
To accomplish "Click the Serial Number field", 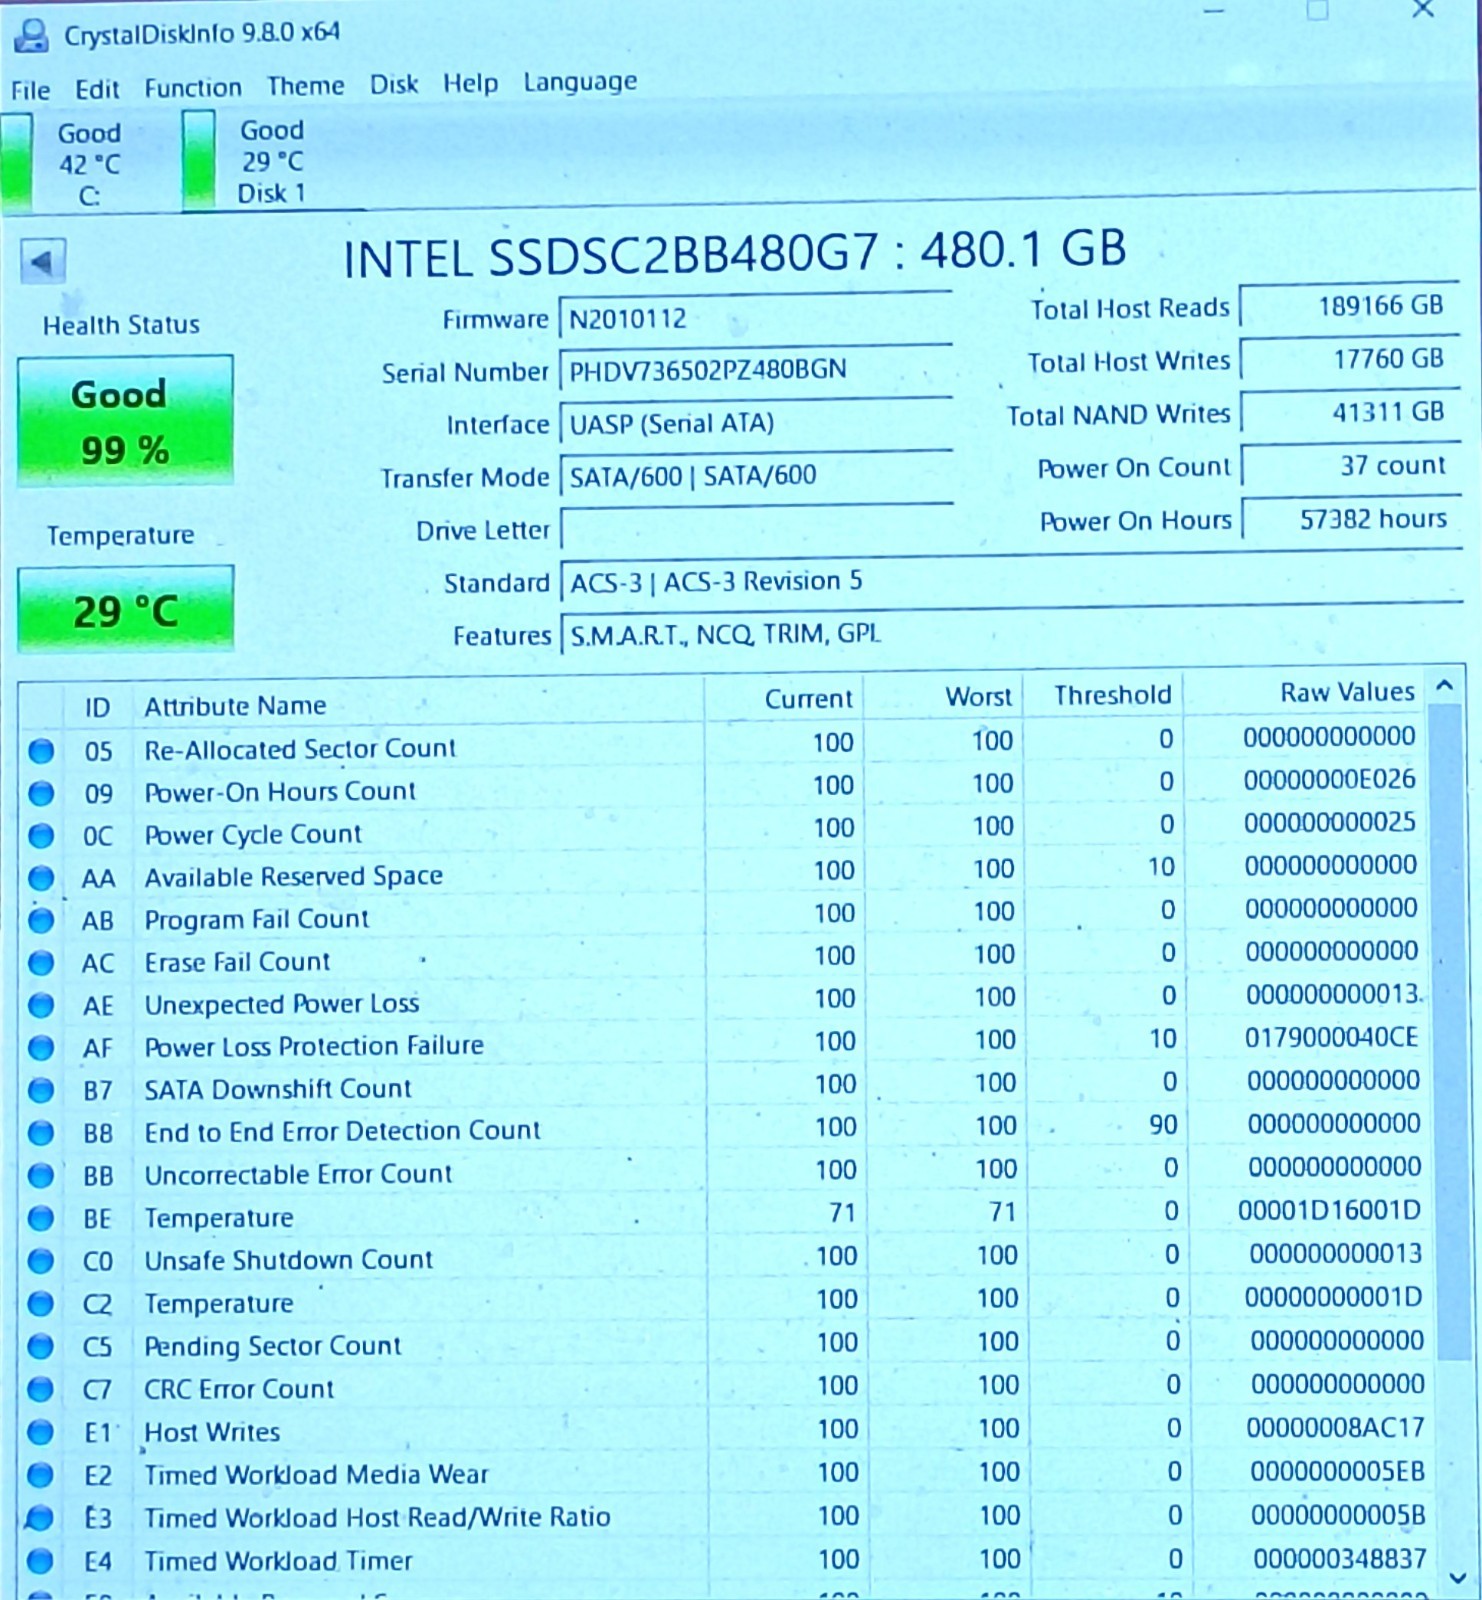I will pos(755,371).
